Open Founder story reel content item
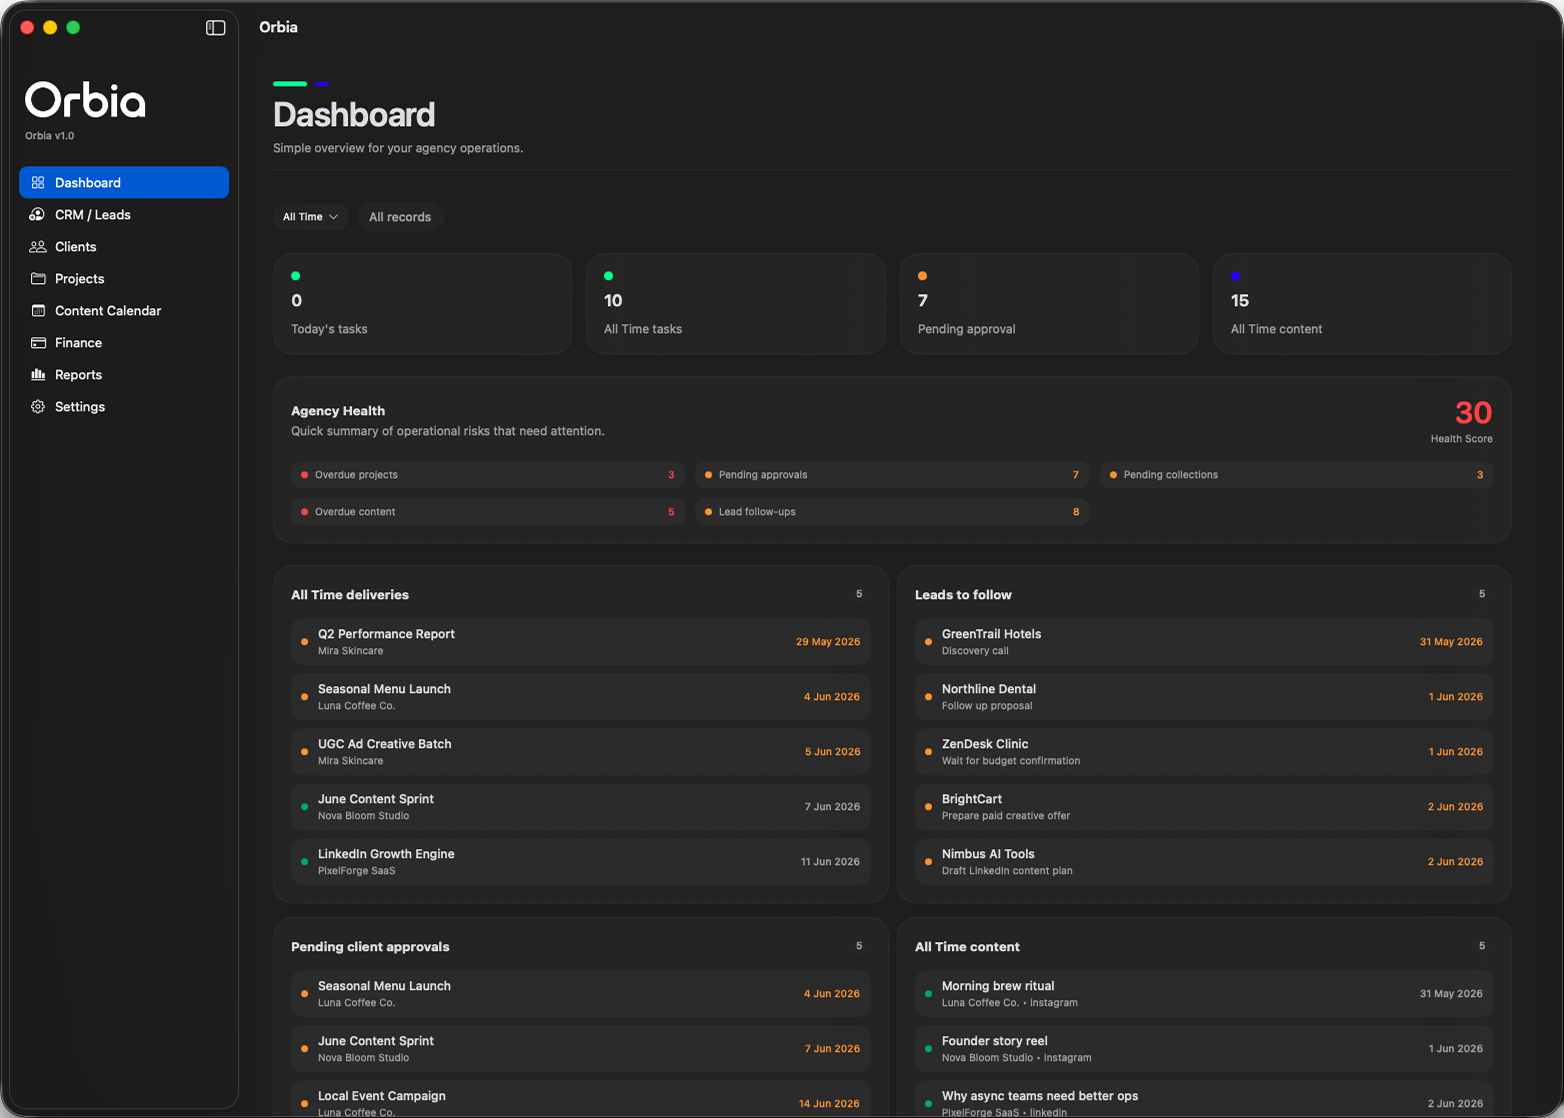Viewport: 1564px width, 1118px height. click(x=1204, y=1049)
